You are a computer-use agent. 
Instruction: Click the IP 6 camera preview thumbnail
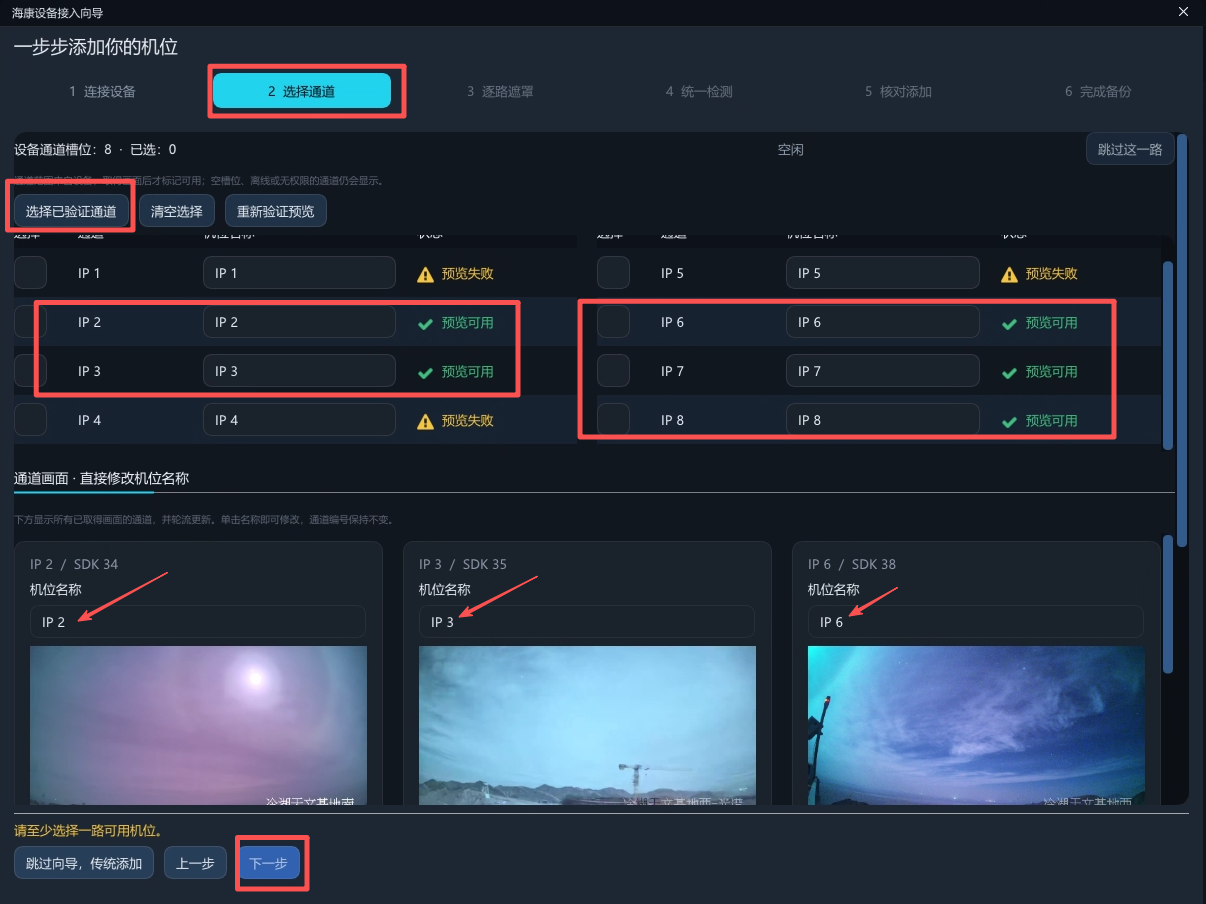click(x=976, y=725)
